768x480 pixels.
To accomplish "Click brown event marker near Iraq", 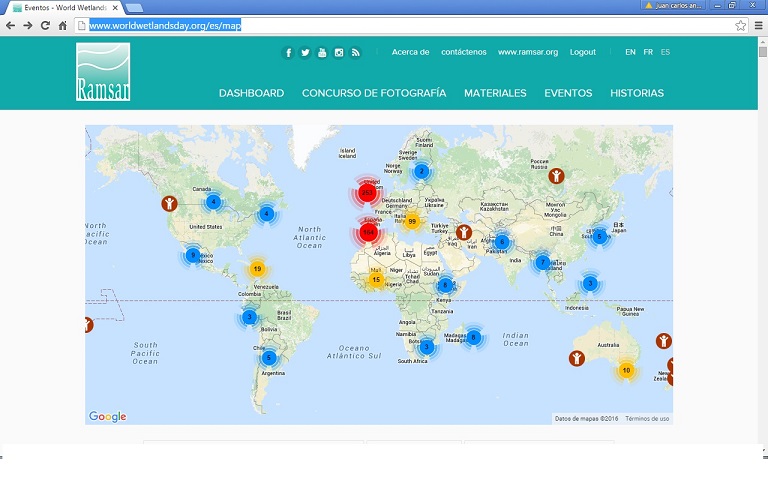I will 464,232.
